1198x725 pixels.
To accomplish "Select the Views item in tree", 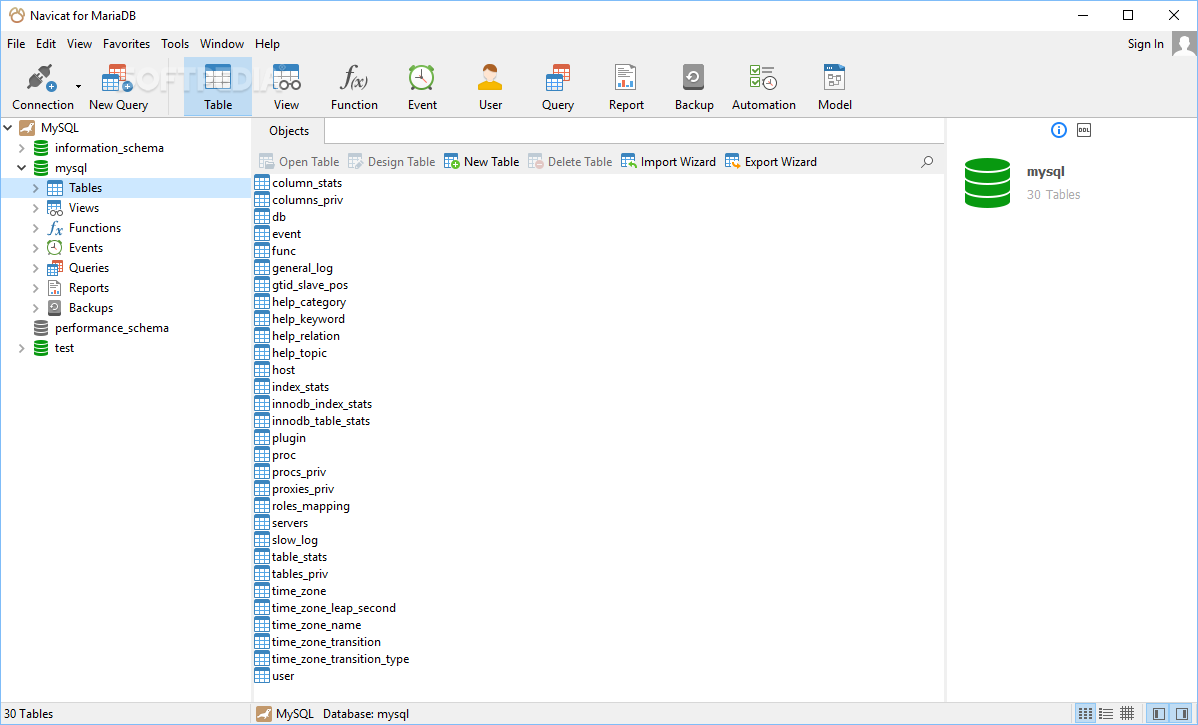I will (83, 208).
